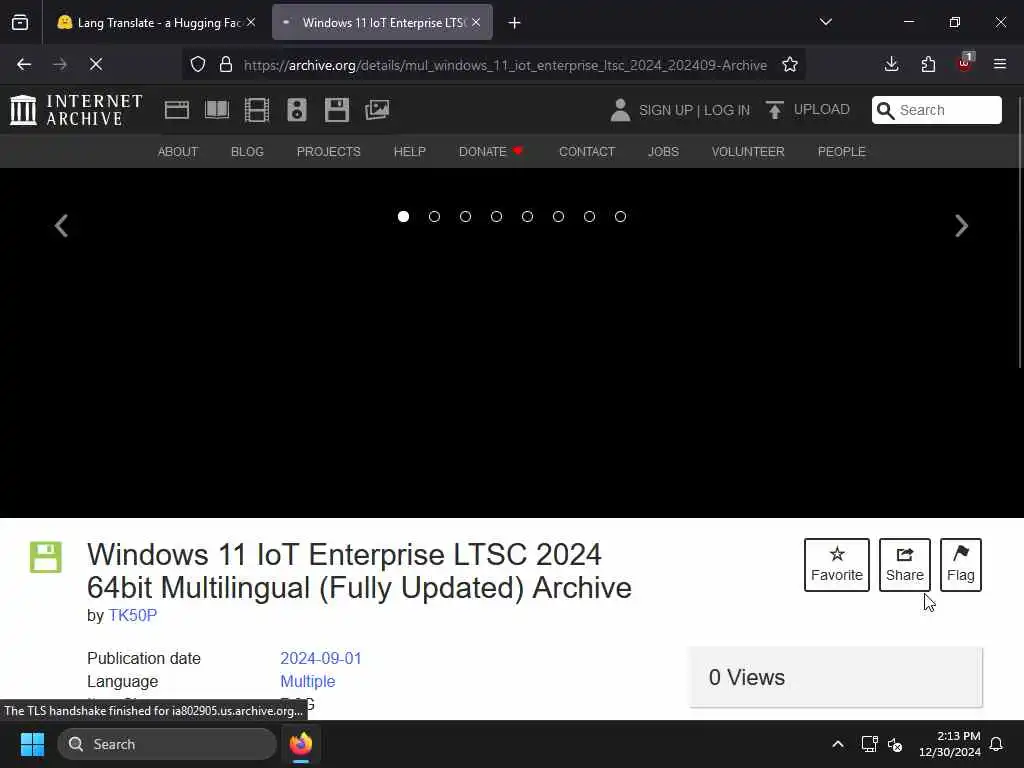
Task: Click SIGN UP | LOG IN link
Action: (x=694, y=110)
